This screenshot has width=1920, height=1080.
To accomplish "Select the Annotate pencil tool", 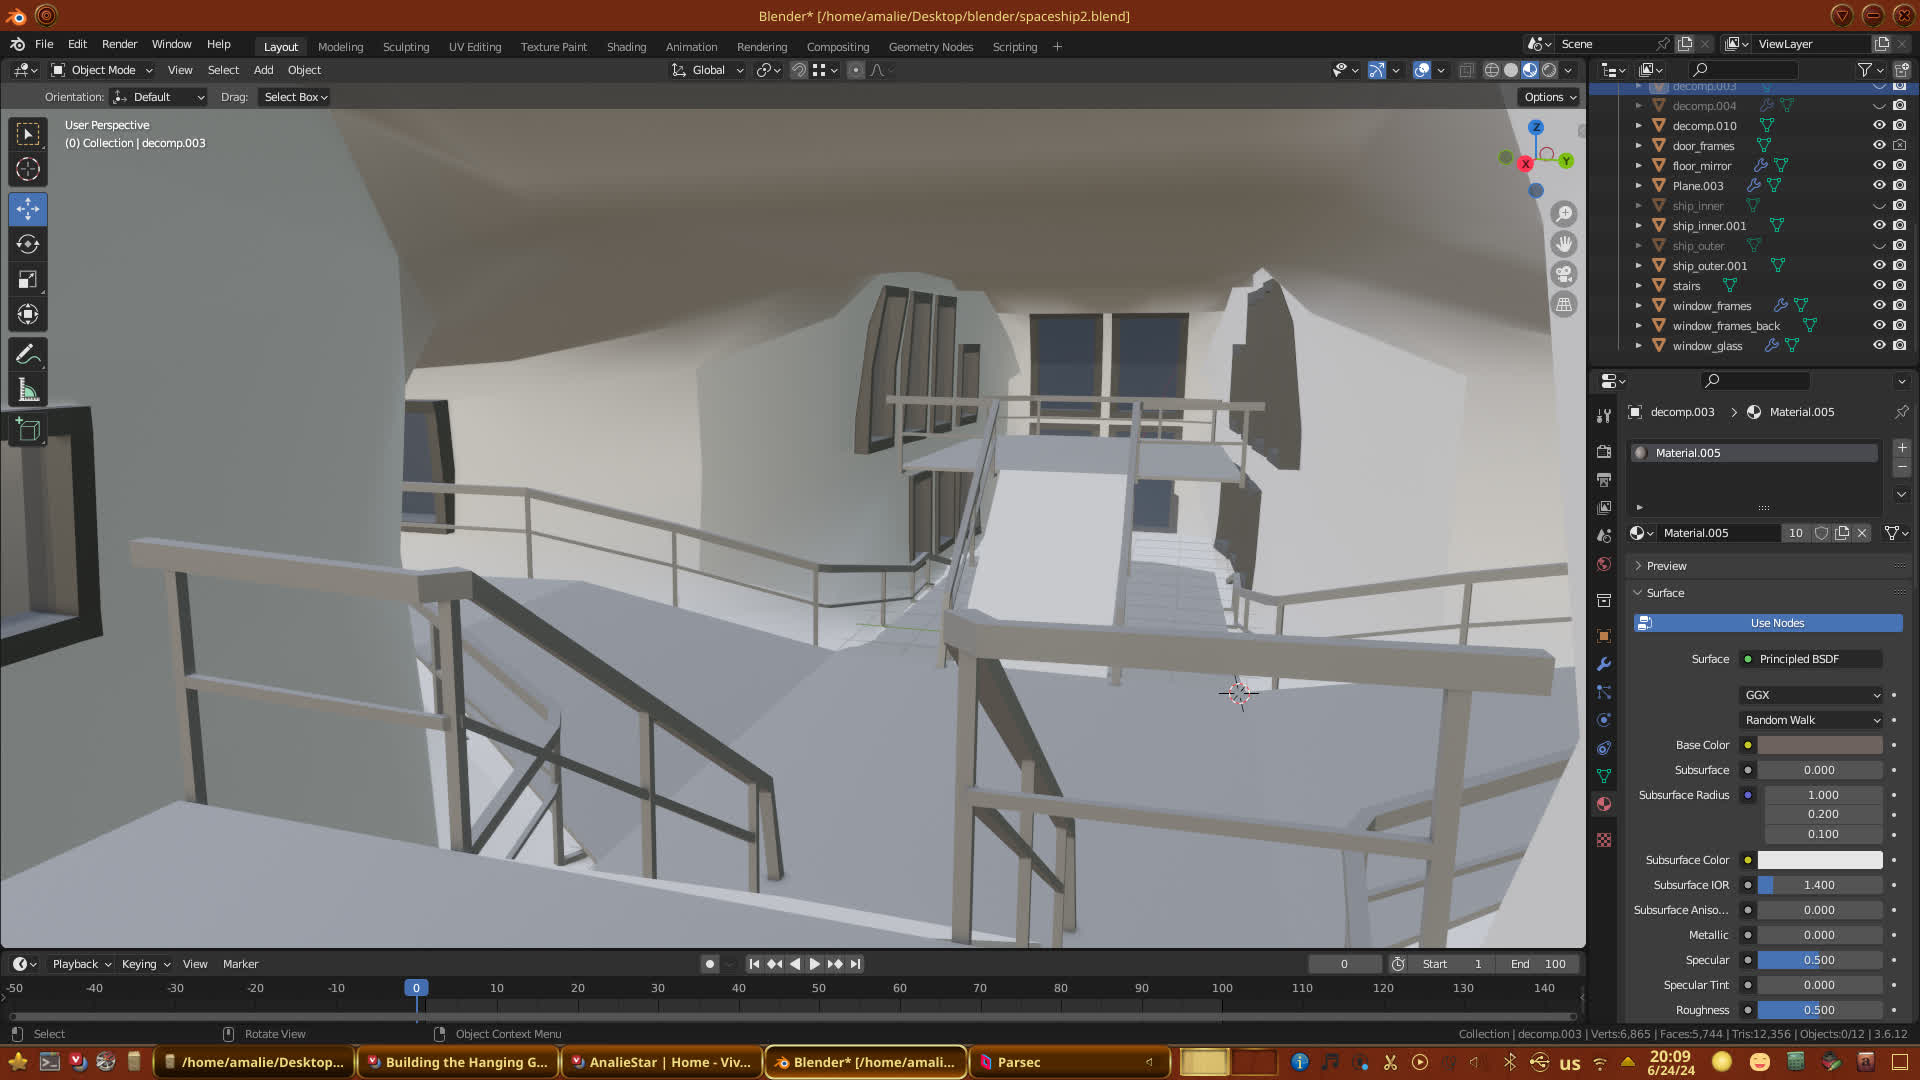I will pos(28,355).
